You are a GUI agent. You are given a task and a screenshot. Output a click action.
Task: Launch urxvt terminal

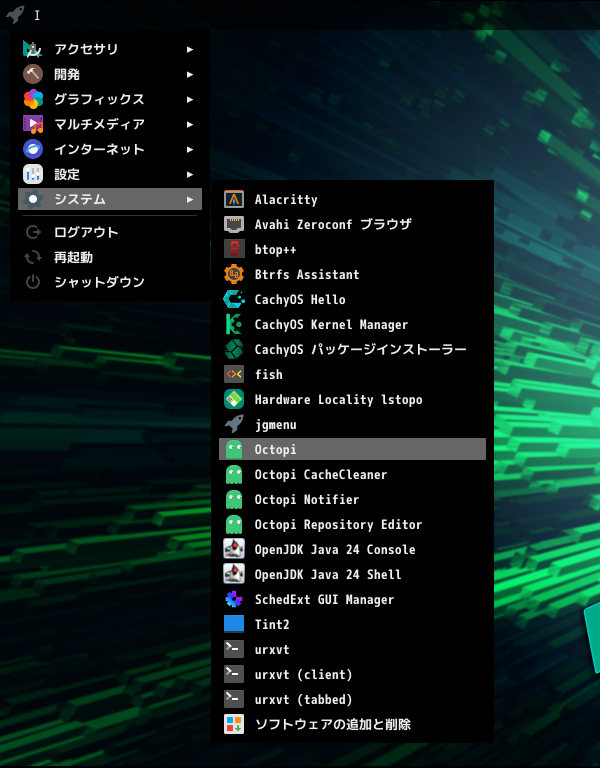pos(352,649)
